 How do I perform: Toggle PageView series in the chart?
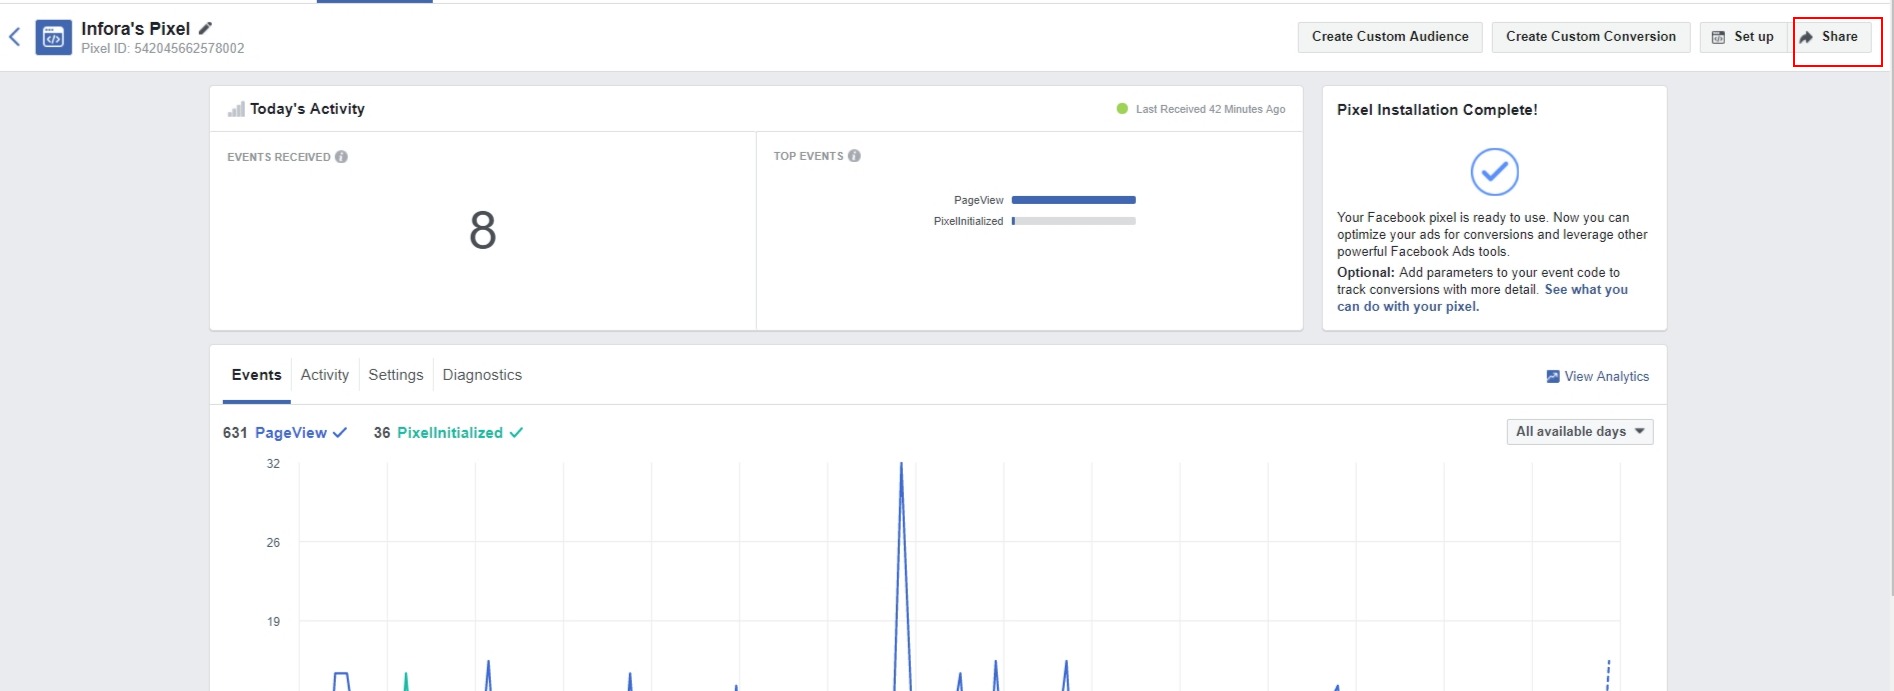290,433
